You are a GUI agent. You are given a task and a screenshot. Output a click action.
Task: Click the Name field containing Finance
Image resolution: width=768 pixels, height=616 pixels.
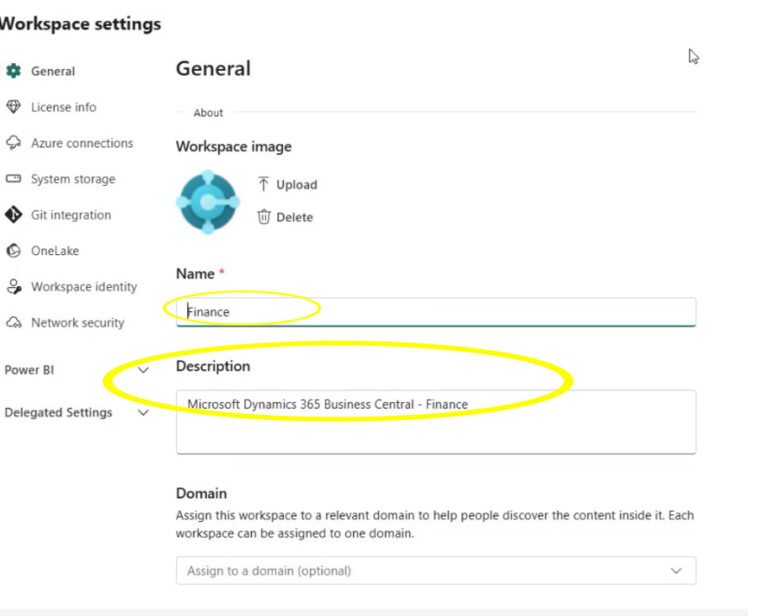(436, 312)
